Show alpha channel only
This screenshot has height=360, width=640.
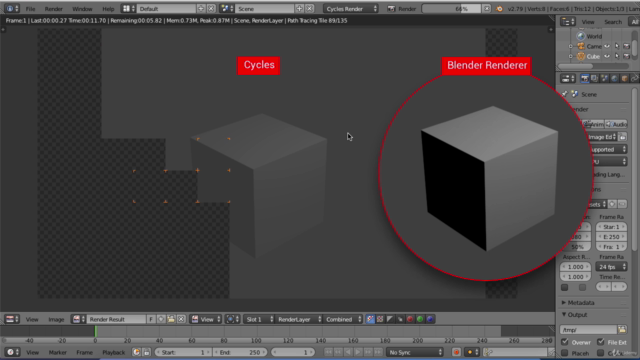point(390,319)
